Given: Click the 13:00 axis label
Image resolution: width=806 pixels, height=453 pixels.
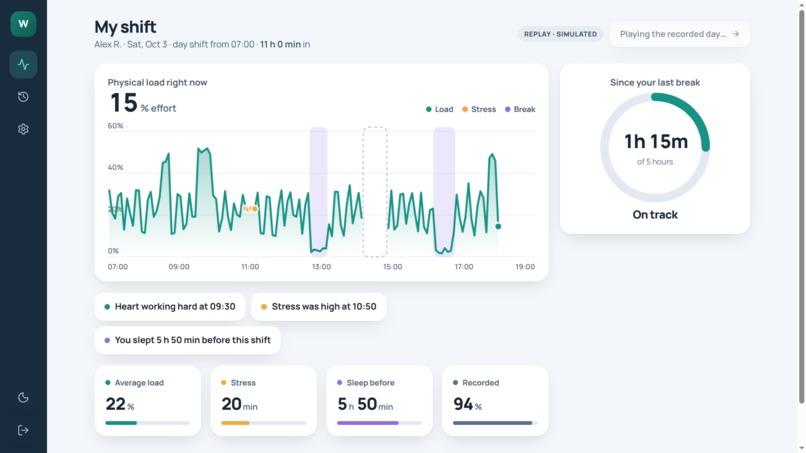Looking at the screenshot, I should [321, 267].
